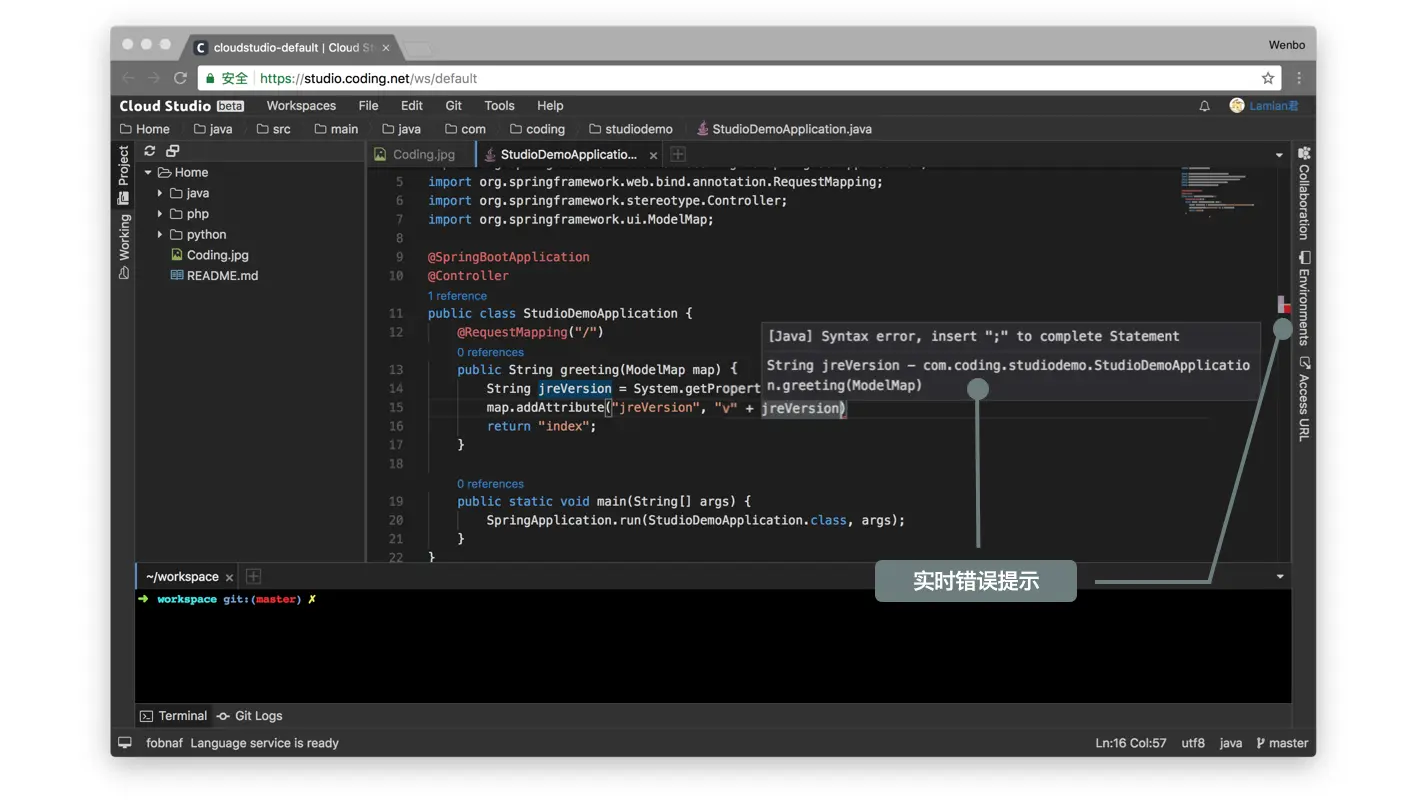
Task: Expand the php folder in the tree
Action: point(160,214)
